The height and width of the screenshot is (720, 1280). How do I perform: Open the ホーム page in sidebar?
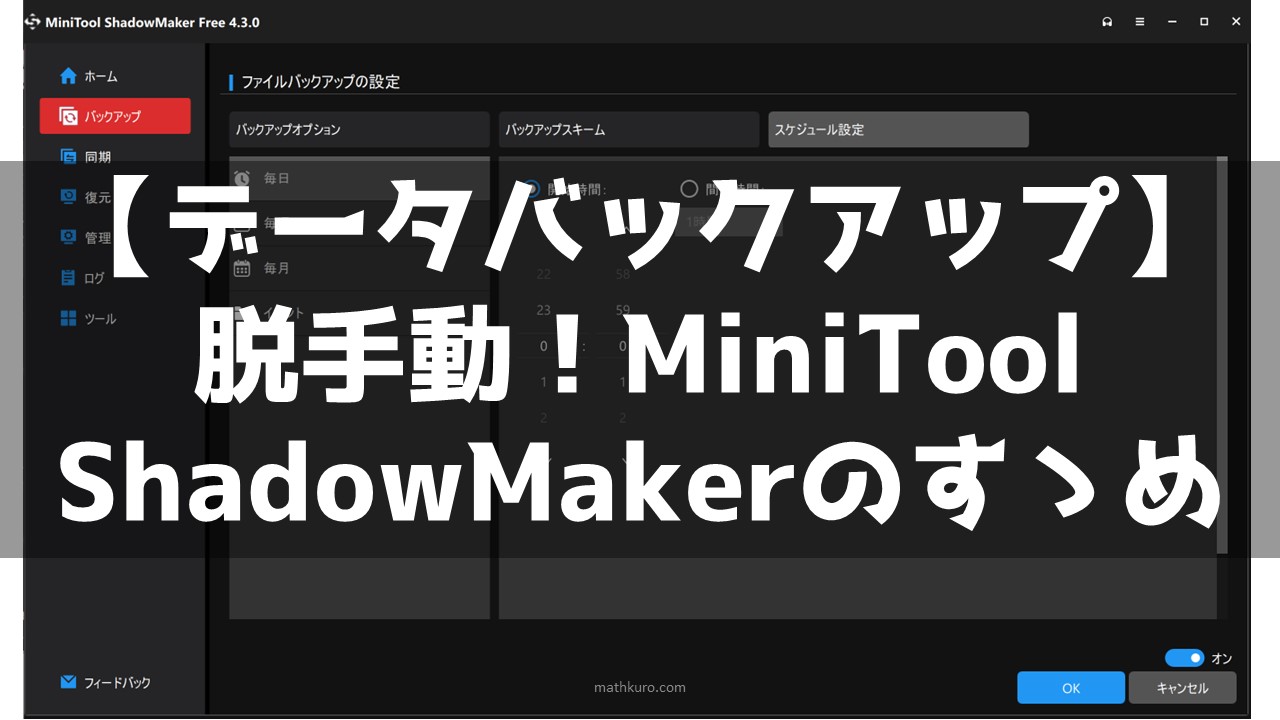point(89,76)
